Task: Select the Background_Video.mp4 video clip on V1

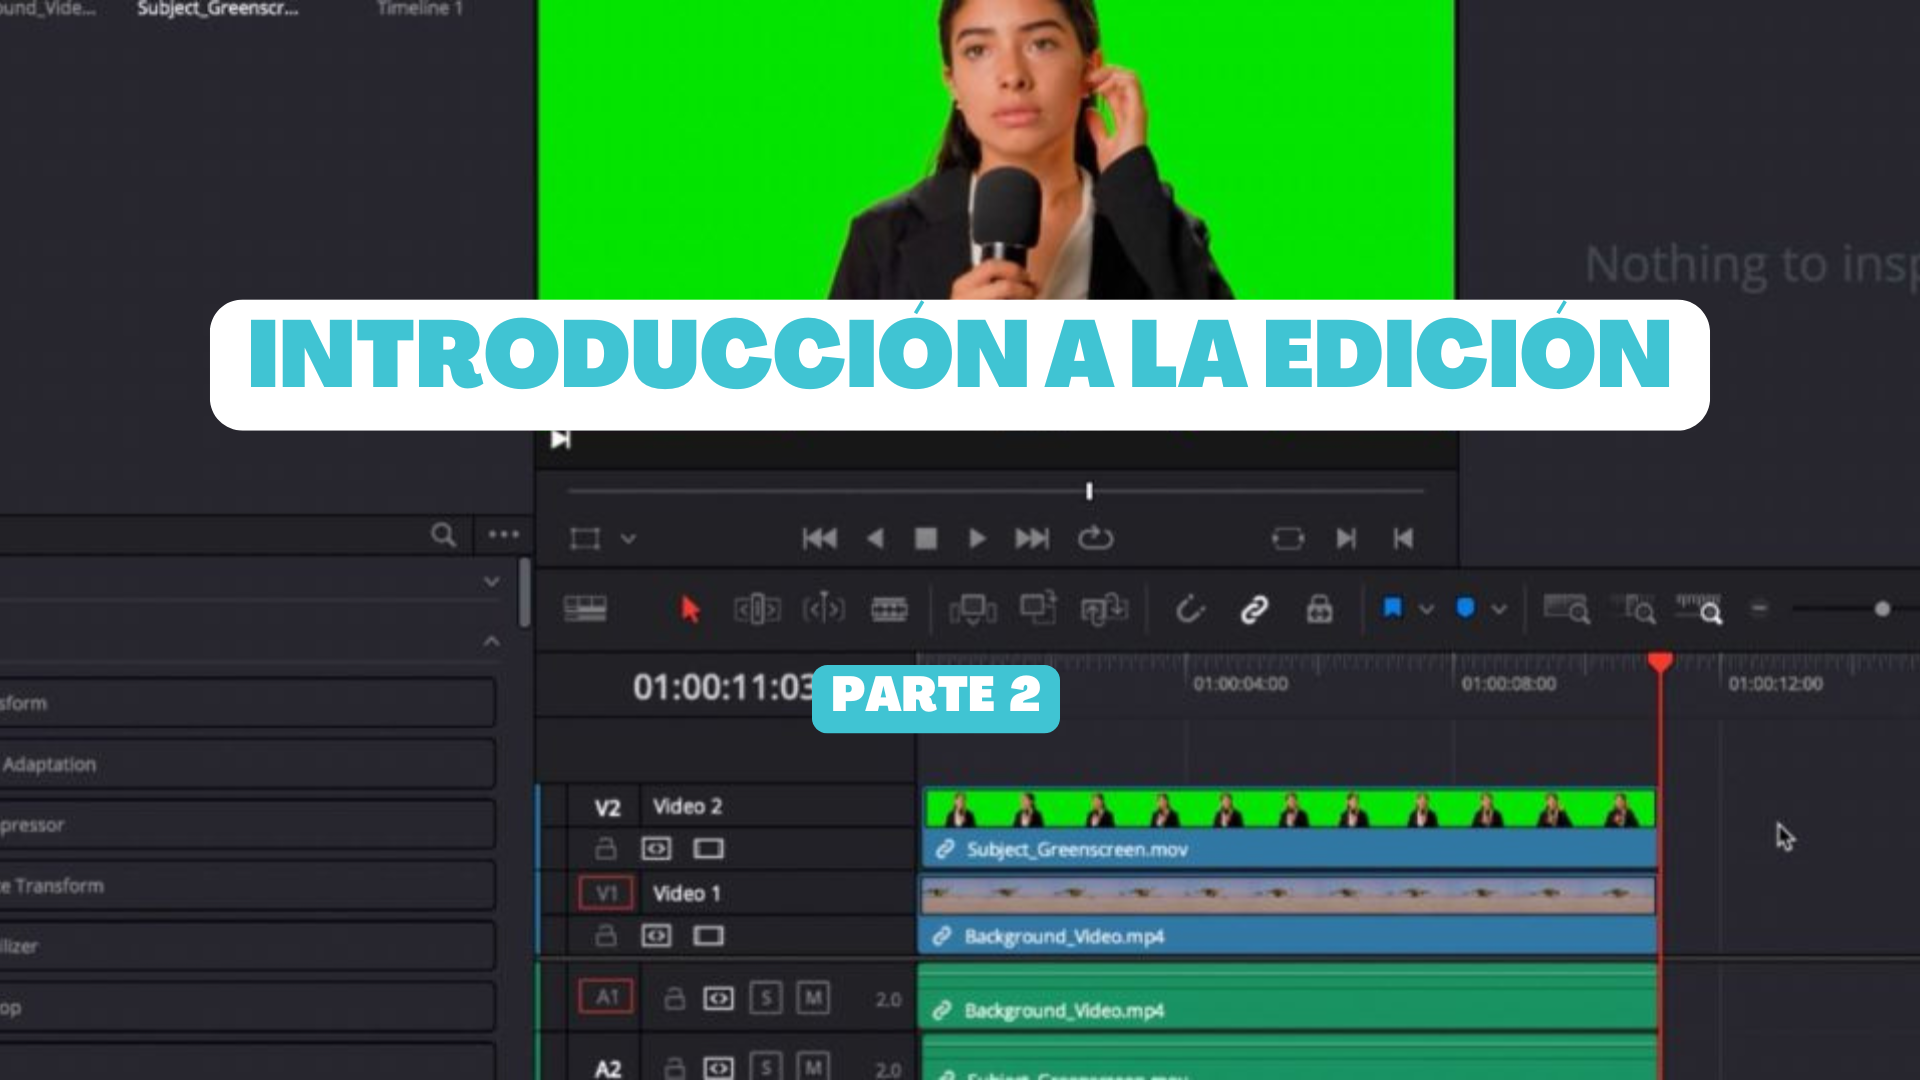Action: point(1288,915)
